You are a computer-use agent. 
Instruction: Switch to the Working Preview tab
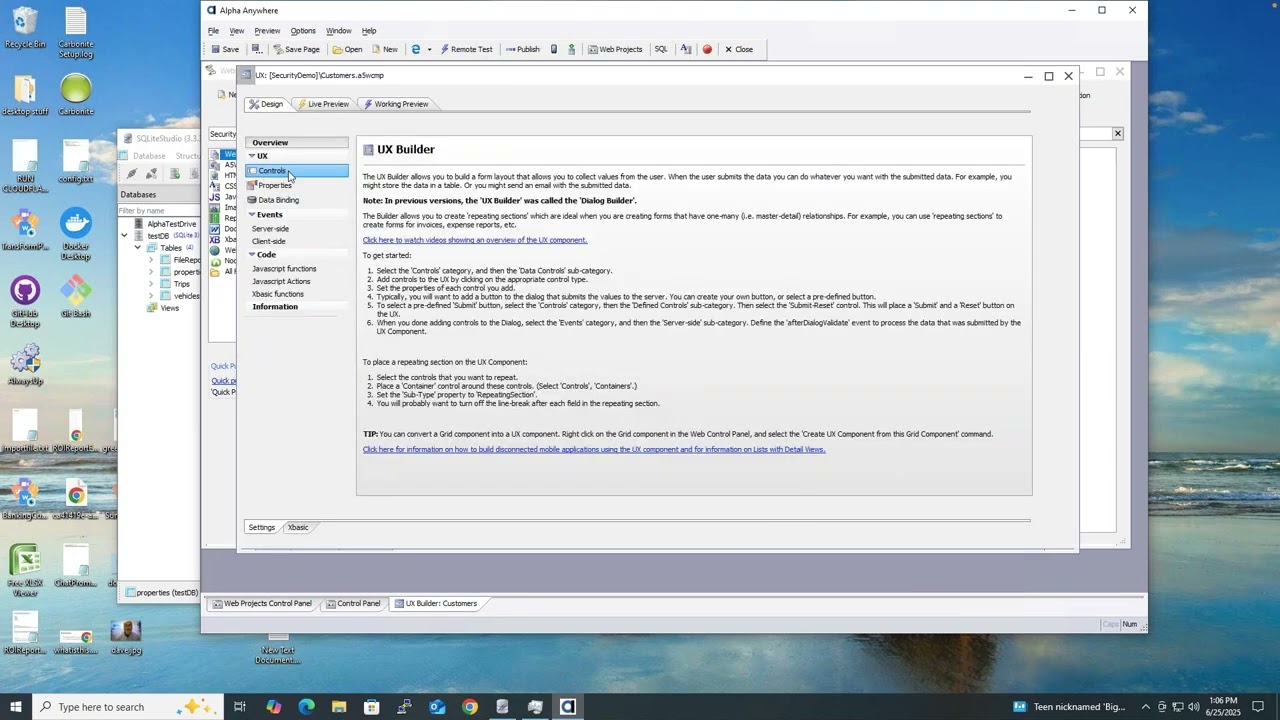(x=396, y=104)
